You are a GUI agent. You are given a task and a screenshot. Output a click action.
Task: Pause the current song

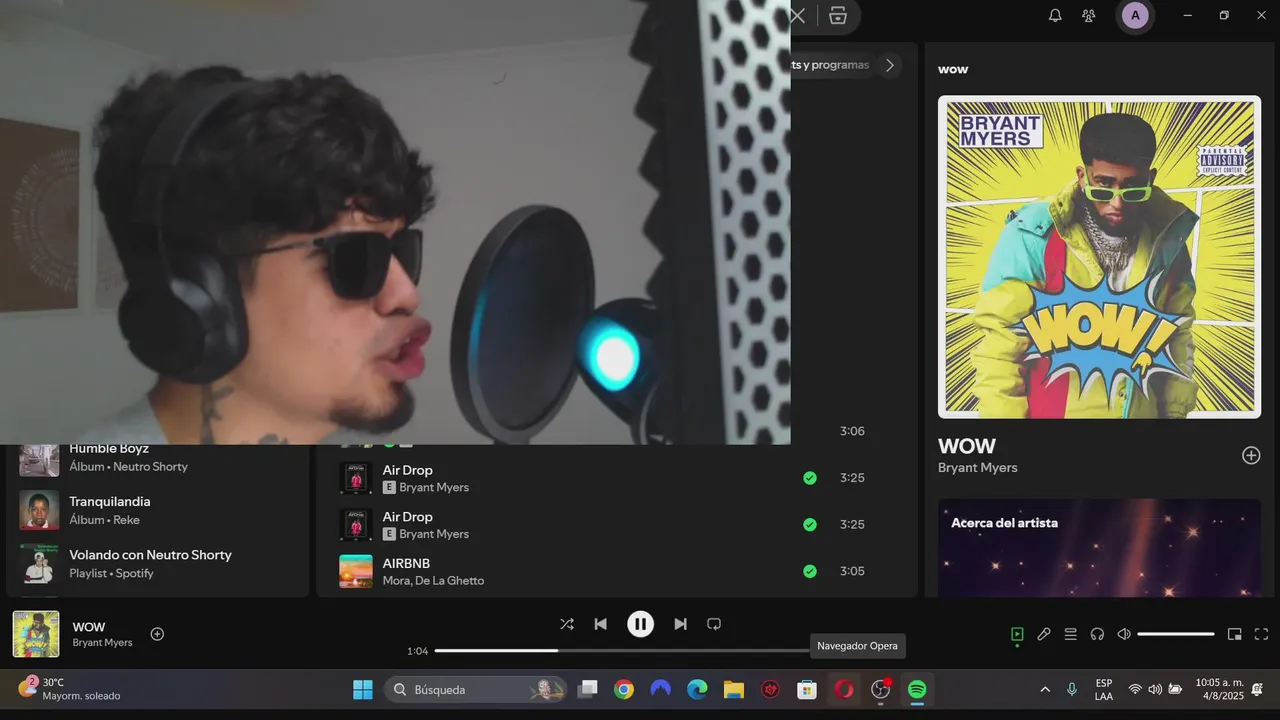pos(640,624)
